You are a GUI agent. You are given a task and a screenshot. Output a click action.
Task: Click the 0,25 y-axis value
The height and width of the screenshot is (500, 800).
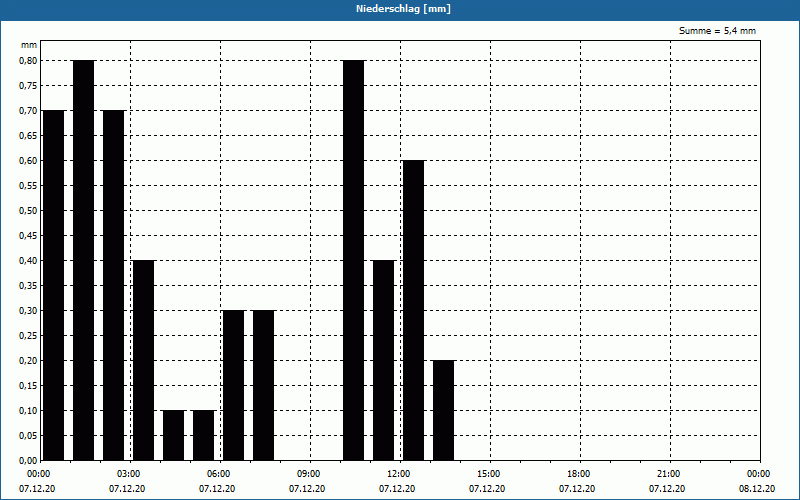click(x=28, y=335)
